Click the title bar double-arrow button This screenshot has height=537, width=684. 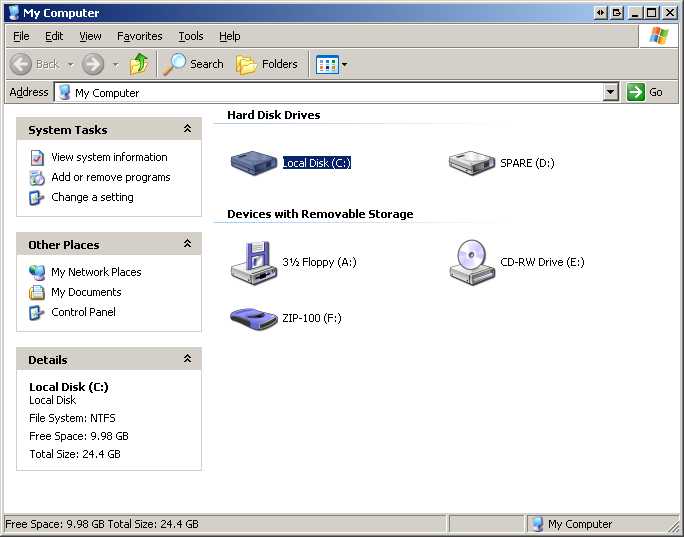coord(601,13)
